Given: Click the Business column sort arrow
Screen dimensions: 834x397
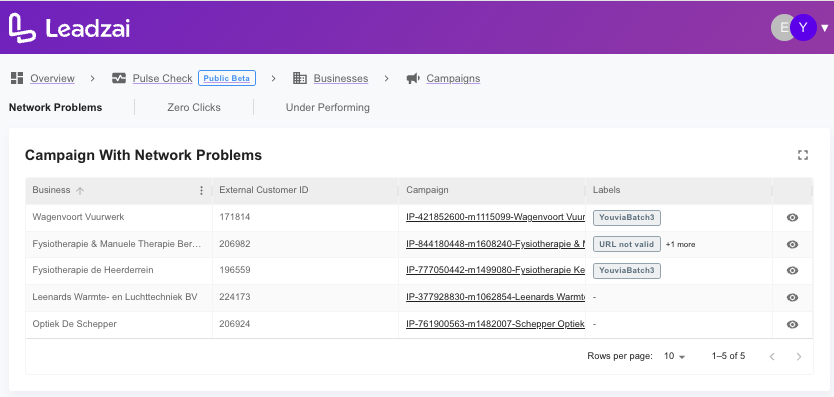Looking at the screenshot, I should pos(80,191).
